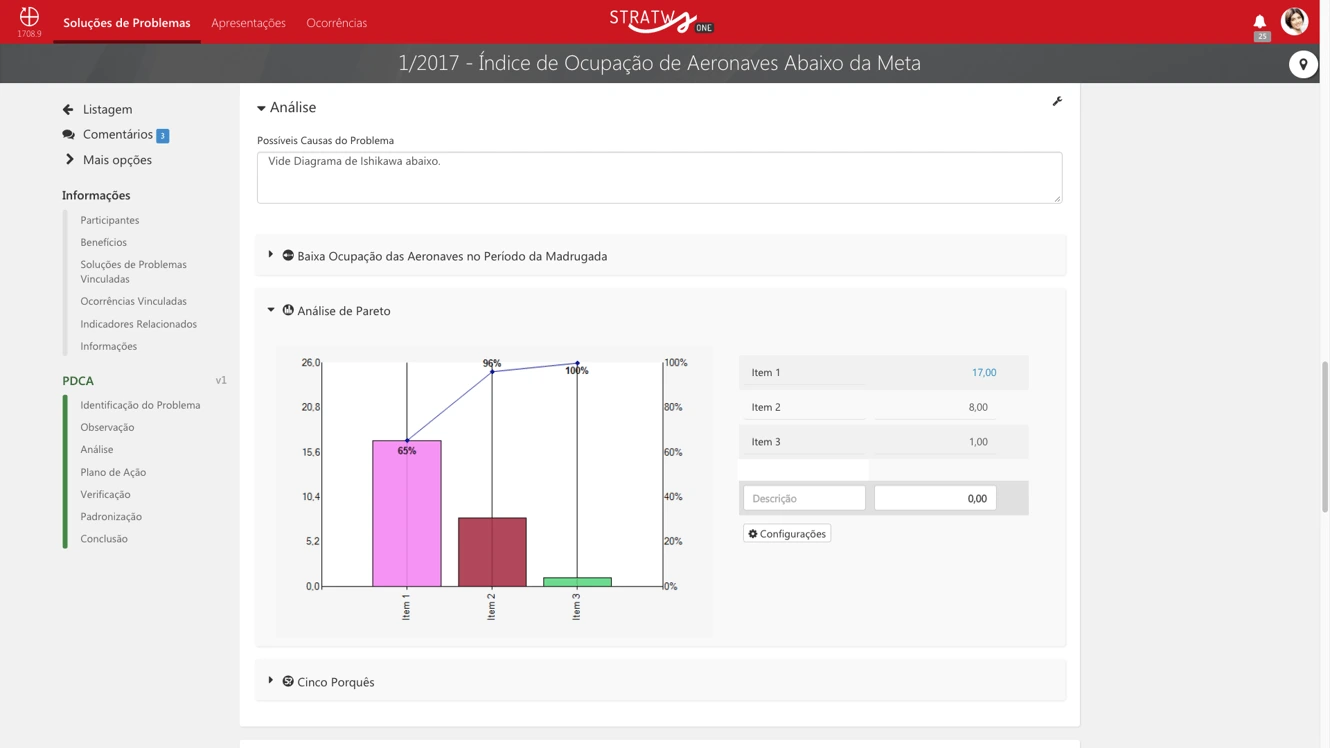
Task: Click the Stratws One logo
Action: [661, 21]
